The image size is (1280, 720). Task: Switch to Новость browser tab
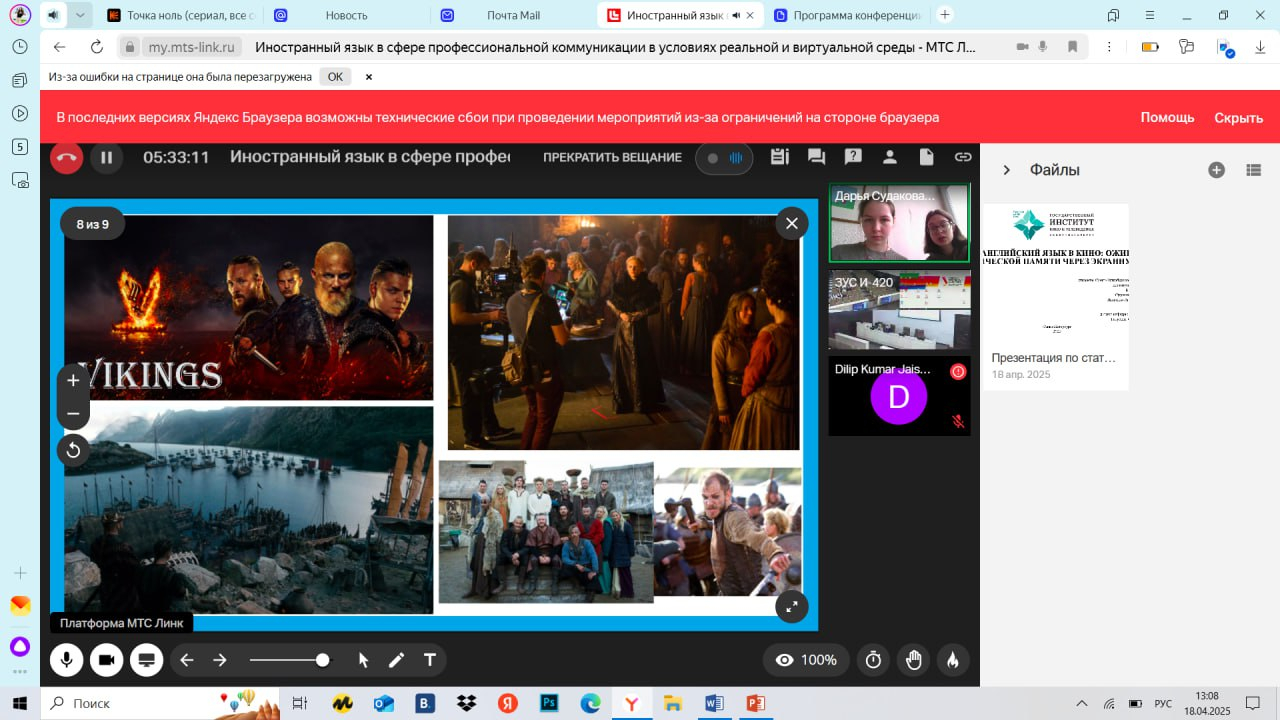click(346, 15)
